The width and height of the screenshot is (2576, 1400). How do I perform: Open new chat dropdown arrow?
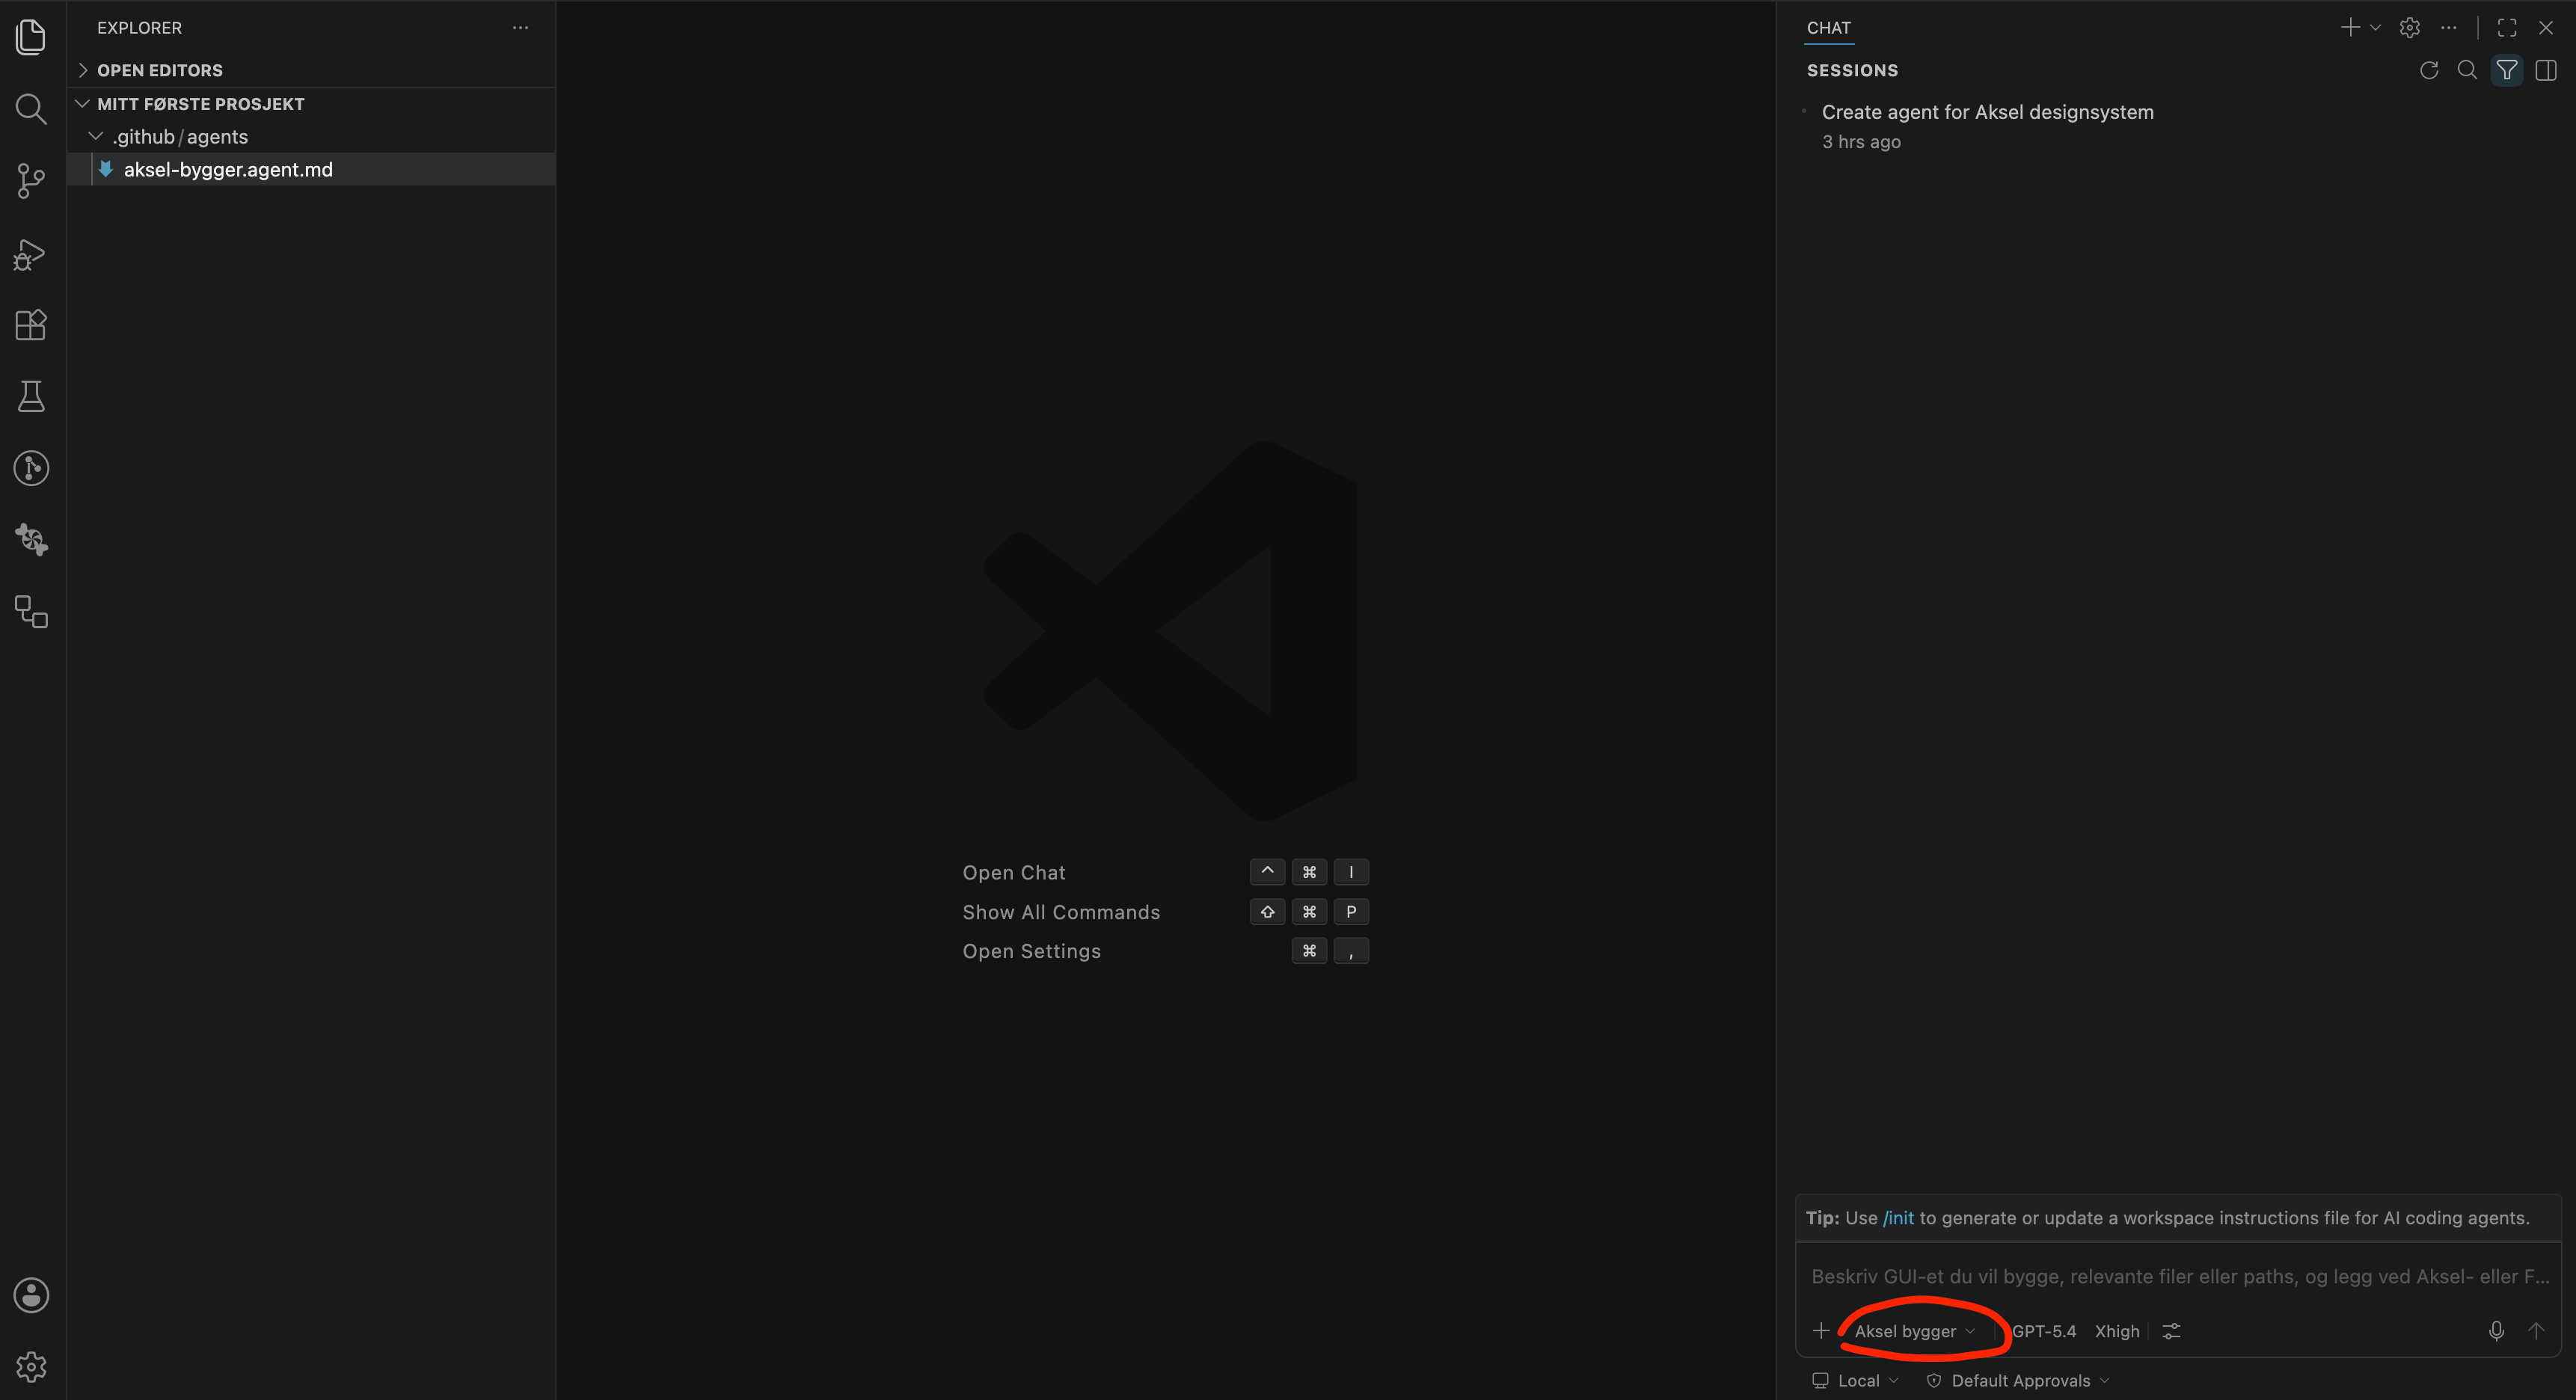2375,28
